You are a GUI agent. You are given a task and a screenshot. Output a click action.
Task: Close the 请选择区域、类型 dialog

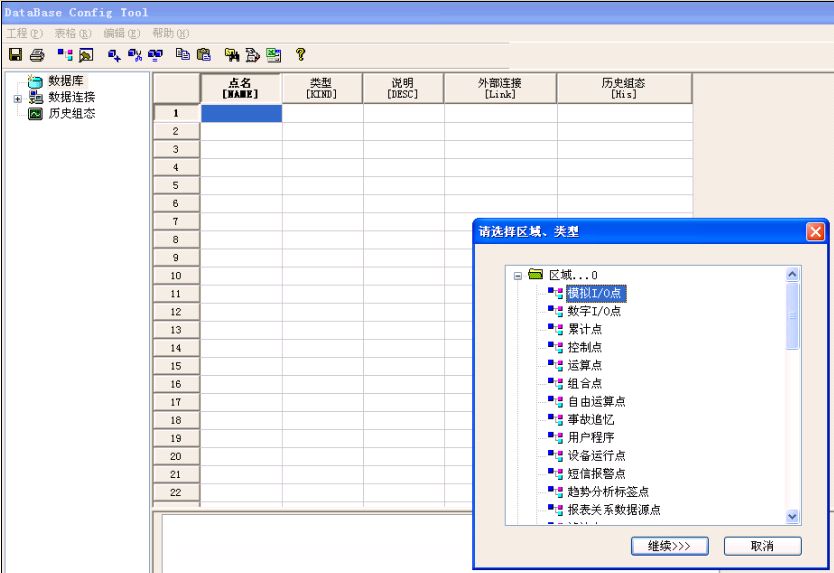(815, 231)
